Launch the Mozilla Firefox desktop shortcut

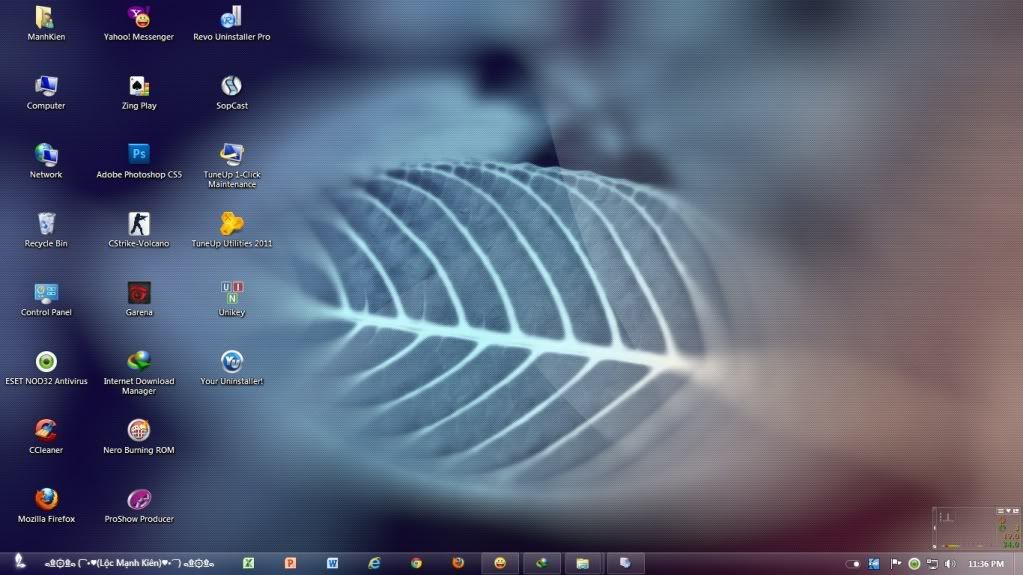(46, 505)
